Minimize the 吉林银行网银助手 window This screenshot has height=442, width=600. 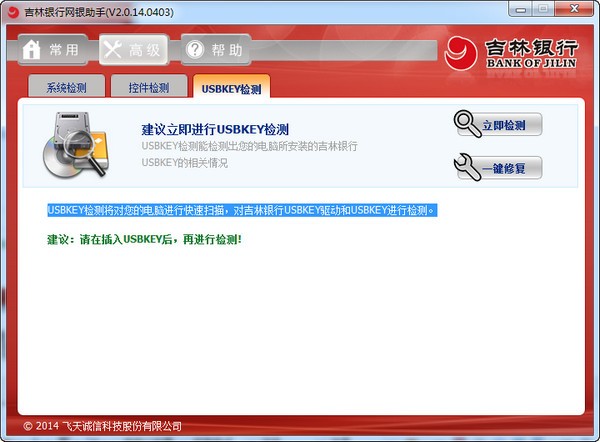[521, 9]
